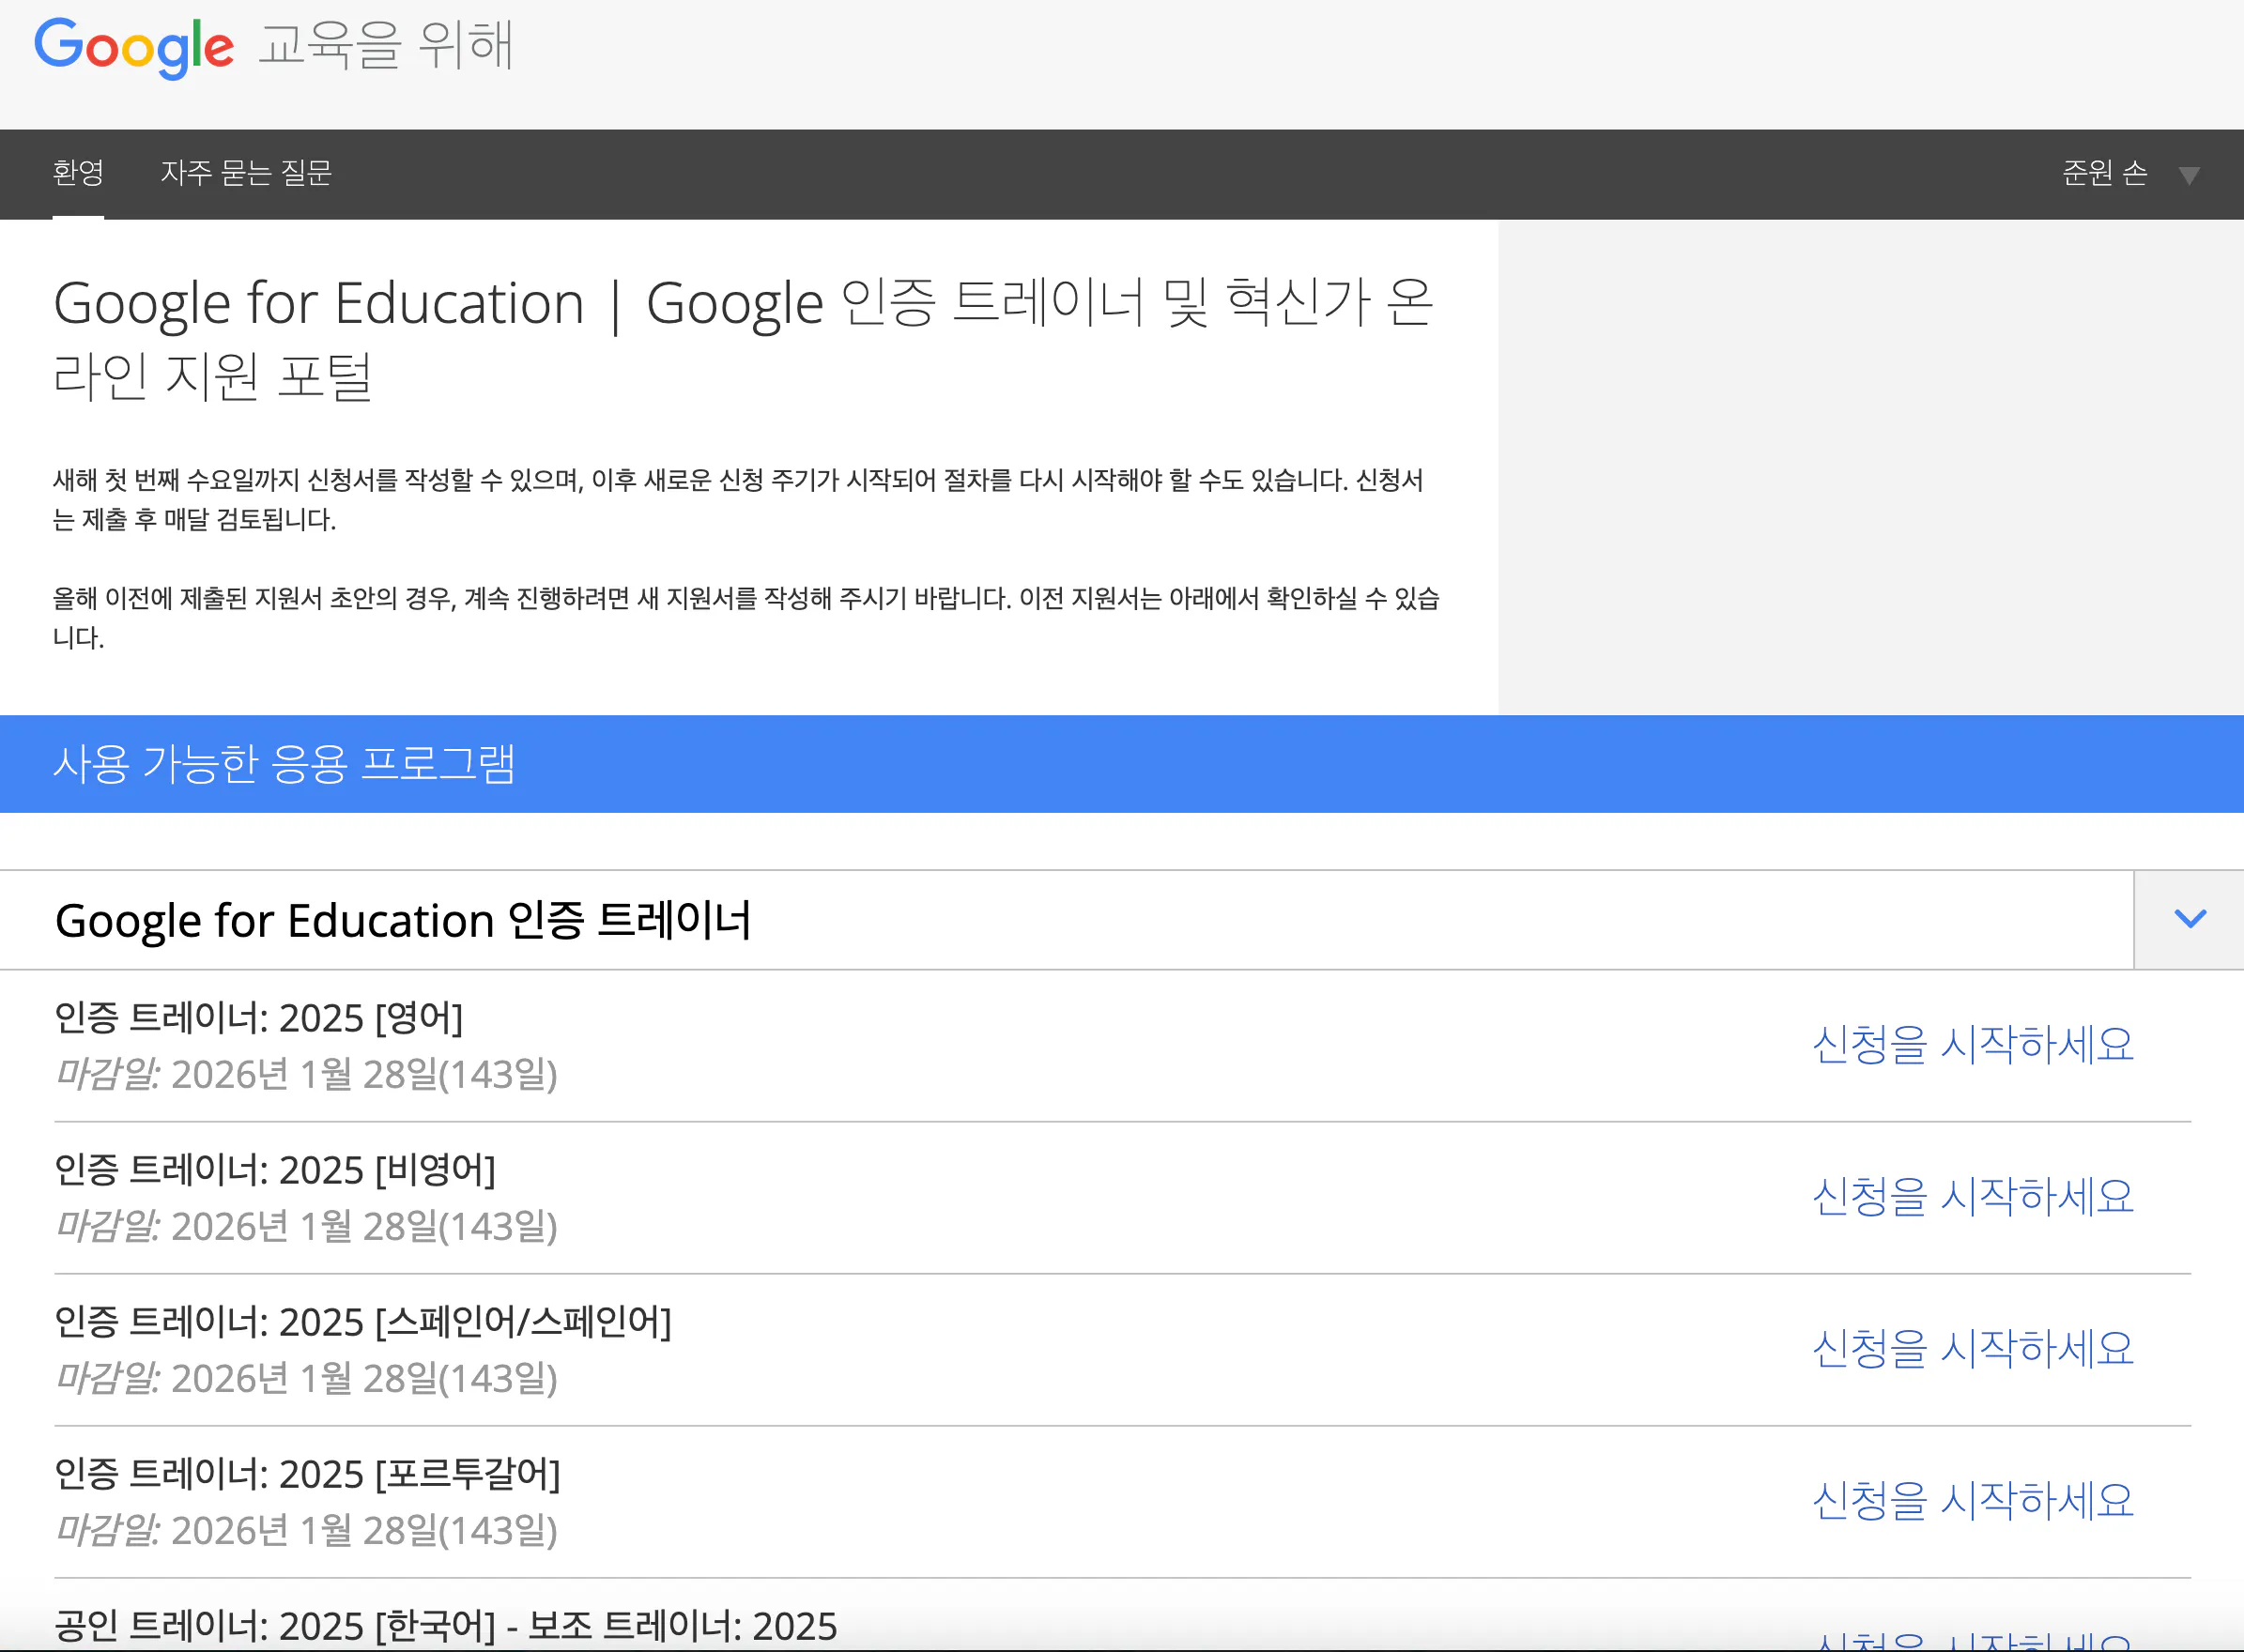2244x1652 pixels.
Task: Click the 교육을 위해 header text
Action: pos(386,46)
